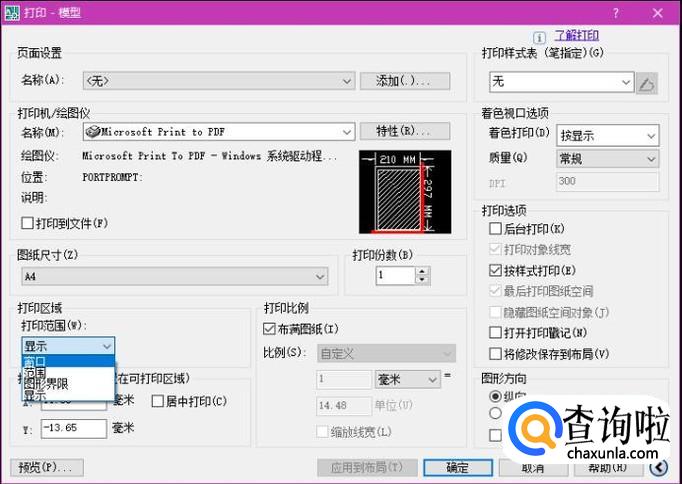Click the paper preview thumbnail 210 MM
The image size is (682, 484).
[x=405, y=192]
